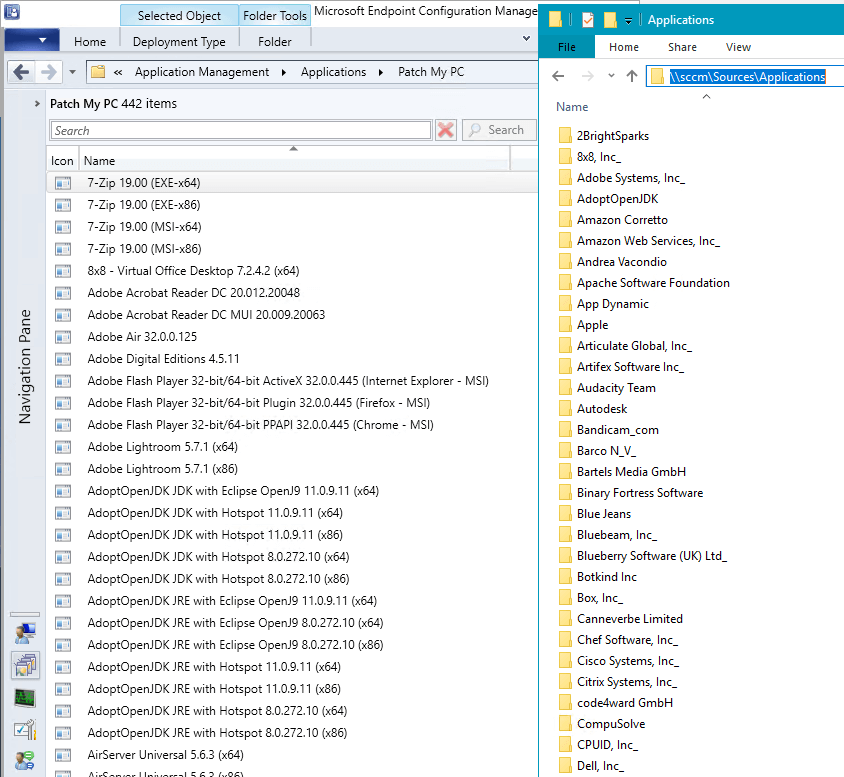Clear the search with the red X button
The image size is (844, 777).
(x=446, y=130)
